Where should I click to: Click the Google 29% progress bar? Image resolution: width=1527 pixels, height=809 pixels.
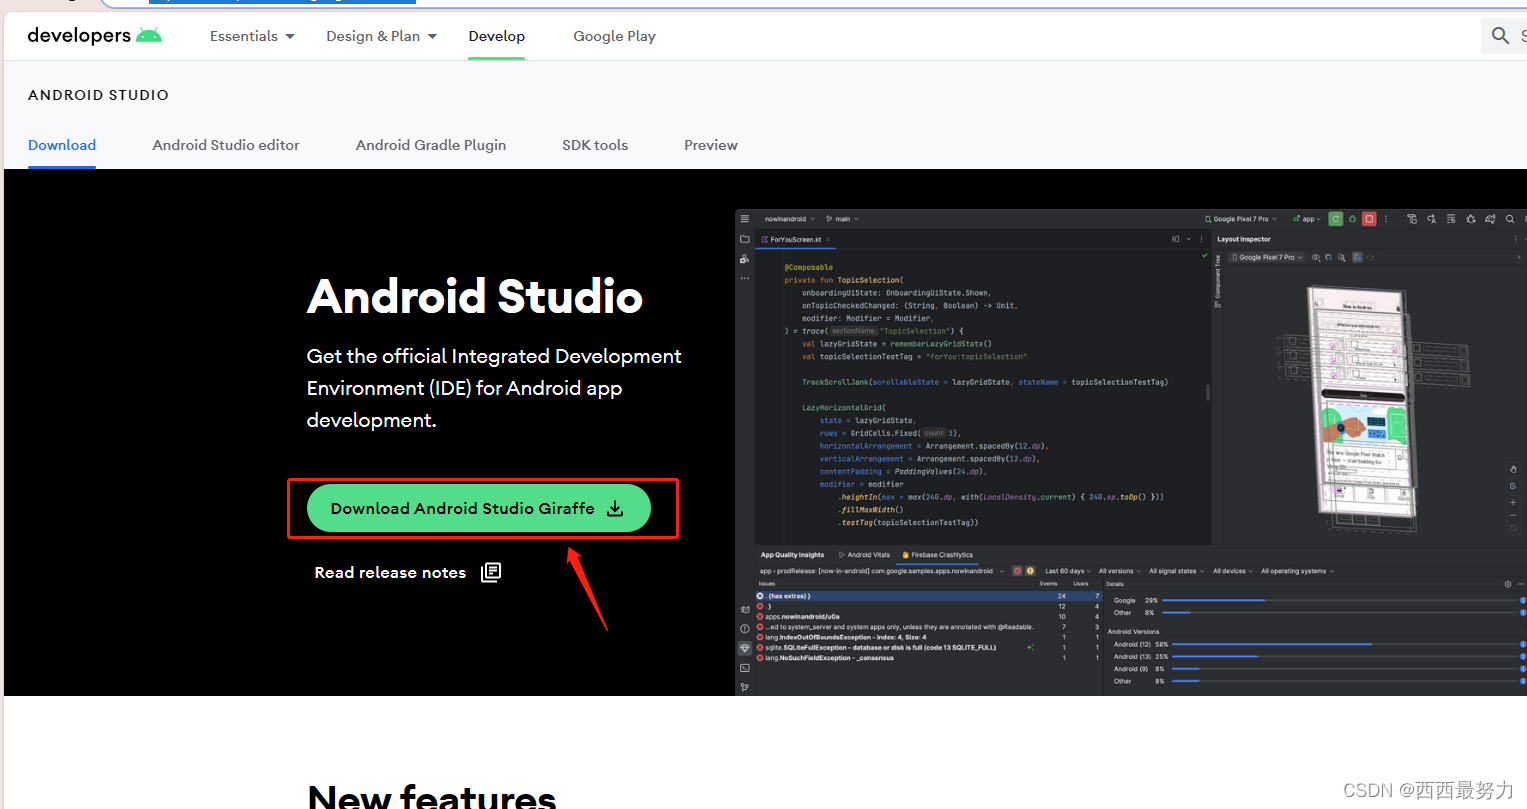pyautogui.click(x=1341, y=601)
